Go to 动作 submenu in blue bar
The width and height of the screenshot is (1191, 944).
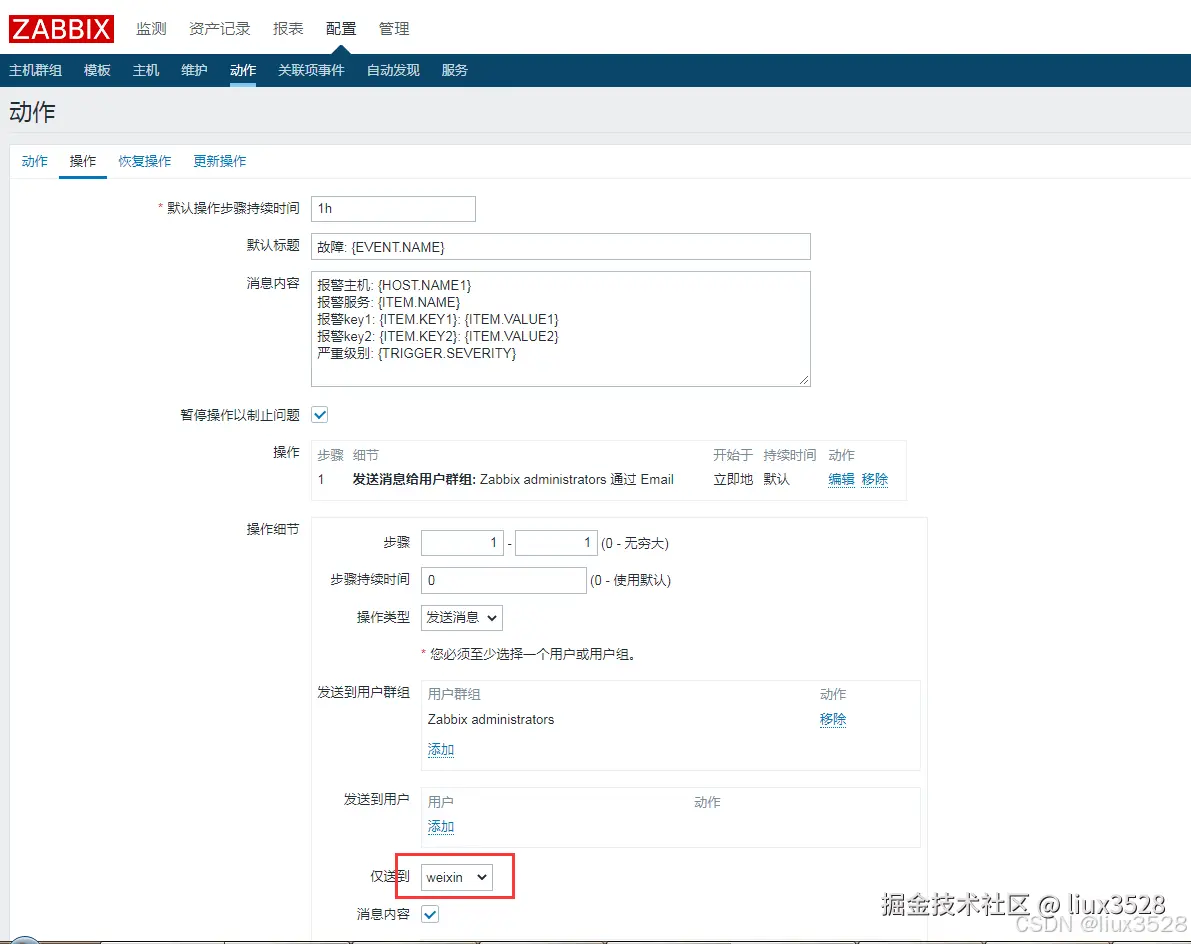point(243,70)
